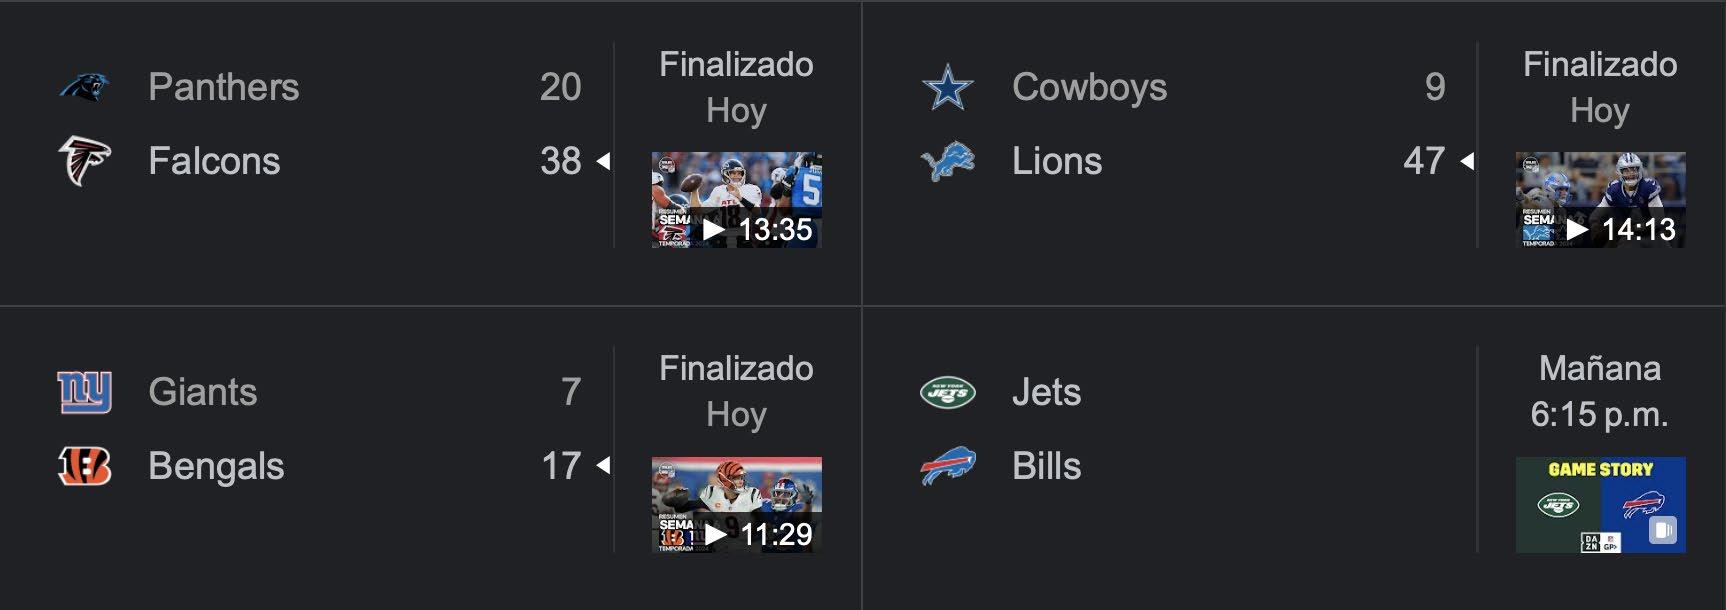
Task: Open the Lions team name link
Action: tap(1057, 161)
